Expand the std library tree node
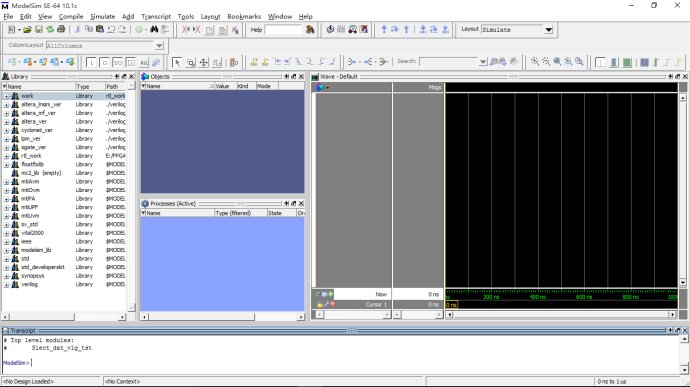Viewport: 690px width, 387px height. click(6, 259)
